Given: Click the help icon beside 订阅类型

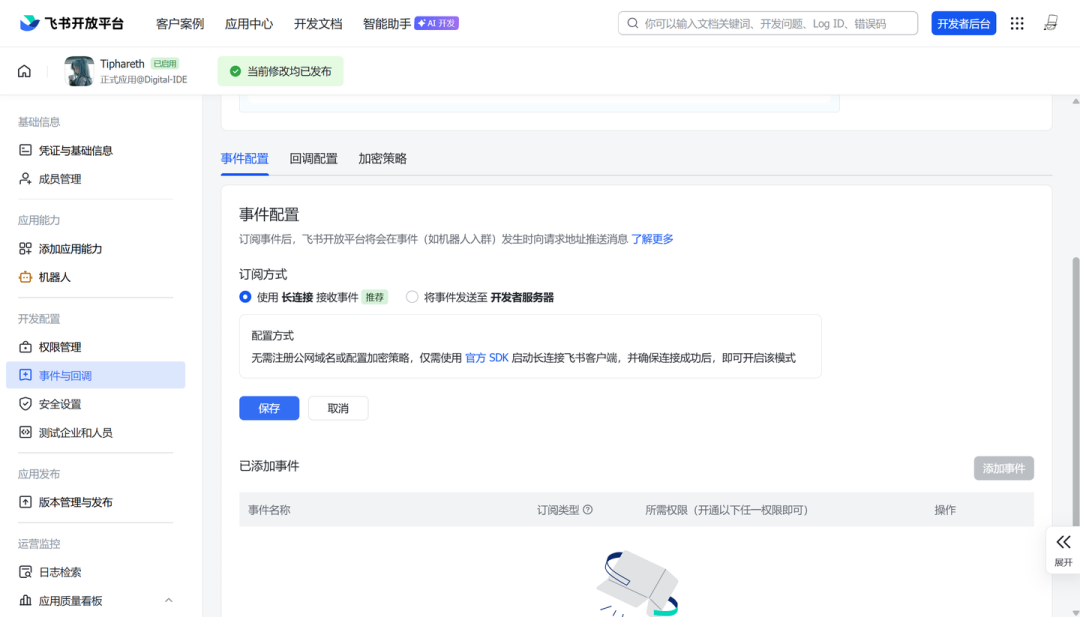Looking at the screenshot, I should (588, 510).
